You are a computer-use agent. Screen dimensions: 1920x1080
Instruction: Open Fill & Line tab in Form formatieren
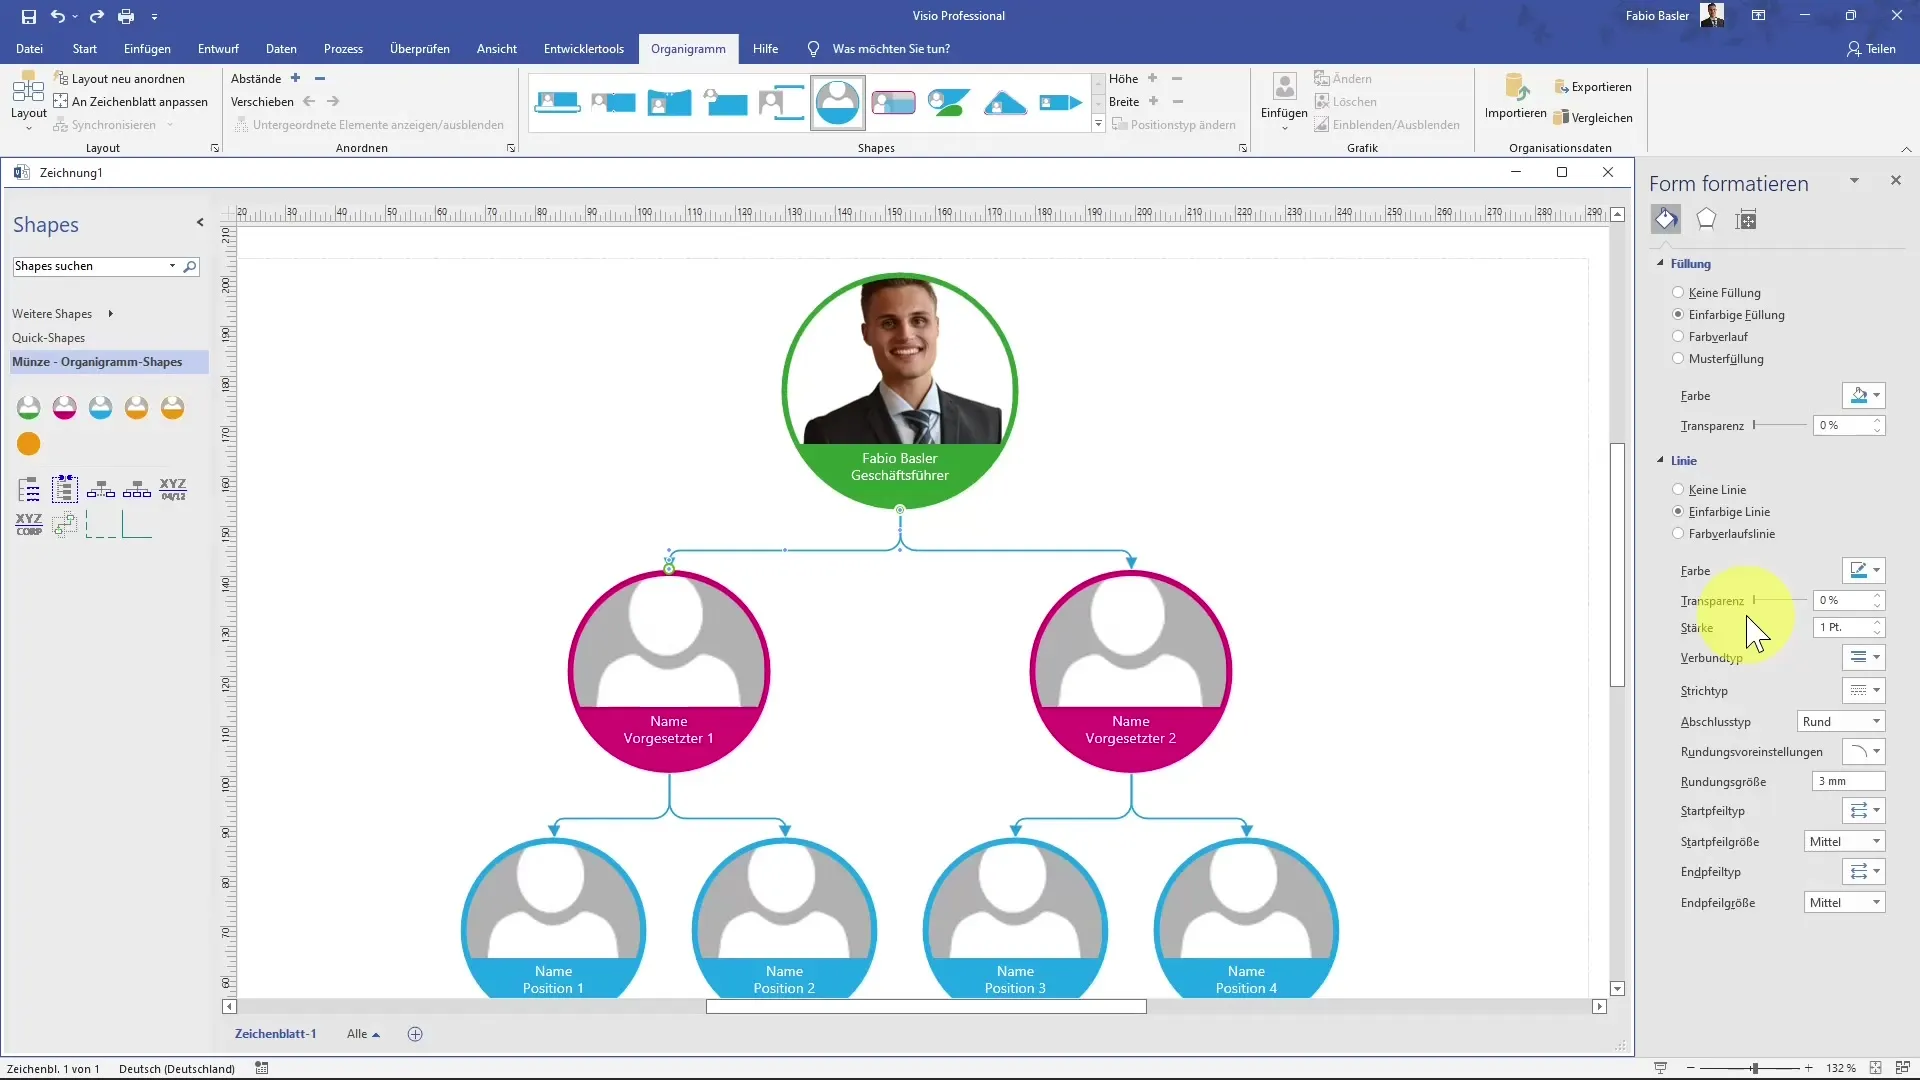[x=1666, y=219]
